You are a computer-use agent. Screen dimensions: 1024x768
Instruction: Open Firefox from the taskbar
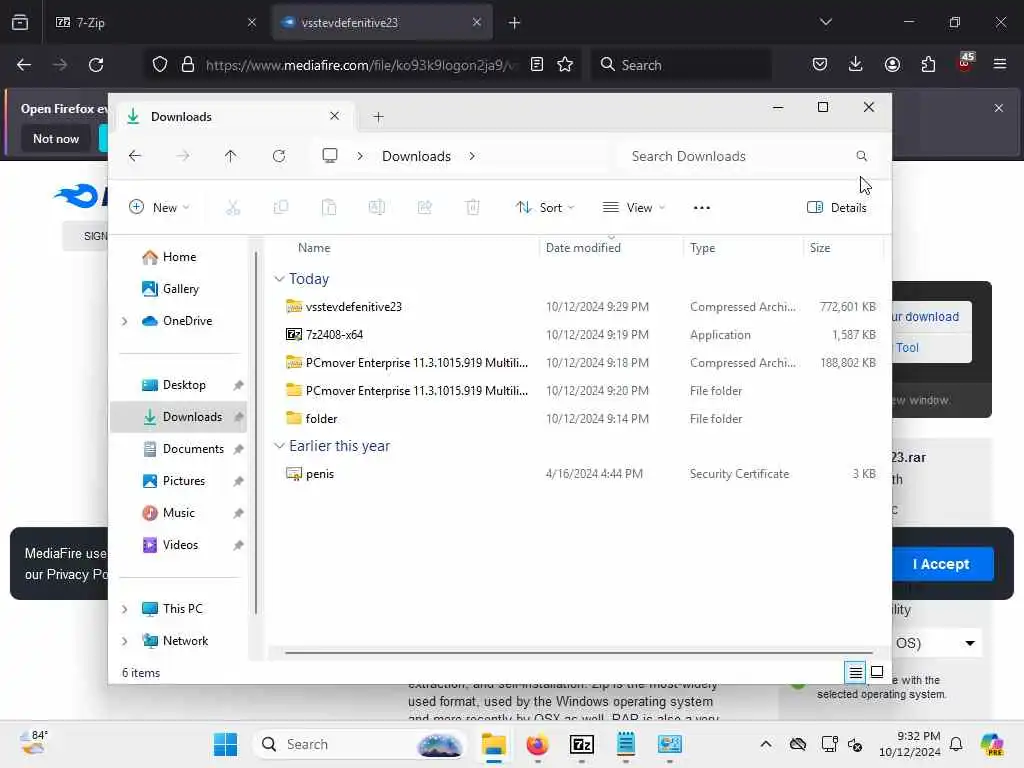(x=537, y=744)
